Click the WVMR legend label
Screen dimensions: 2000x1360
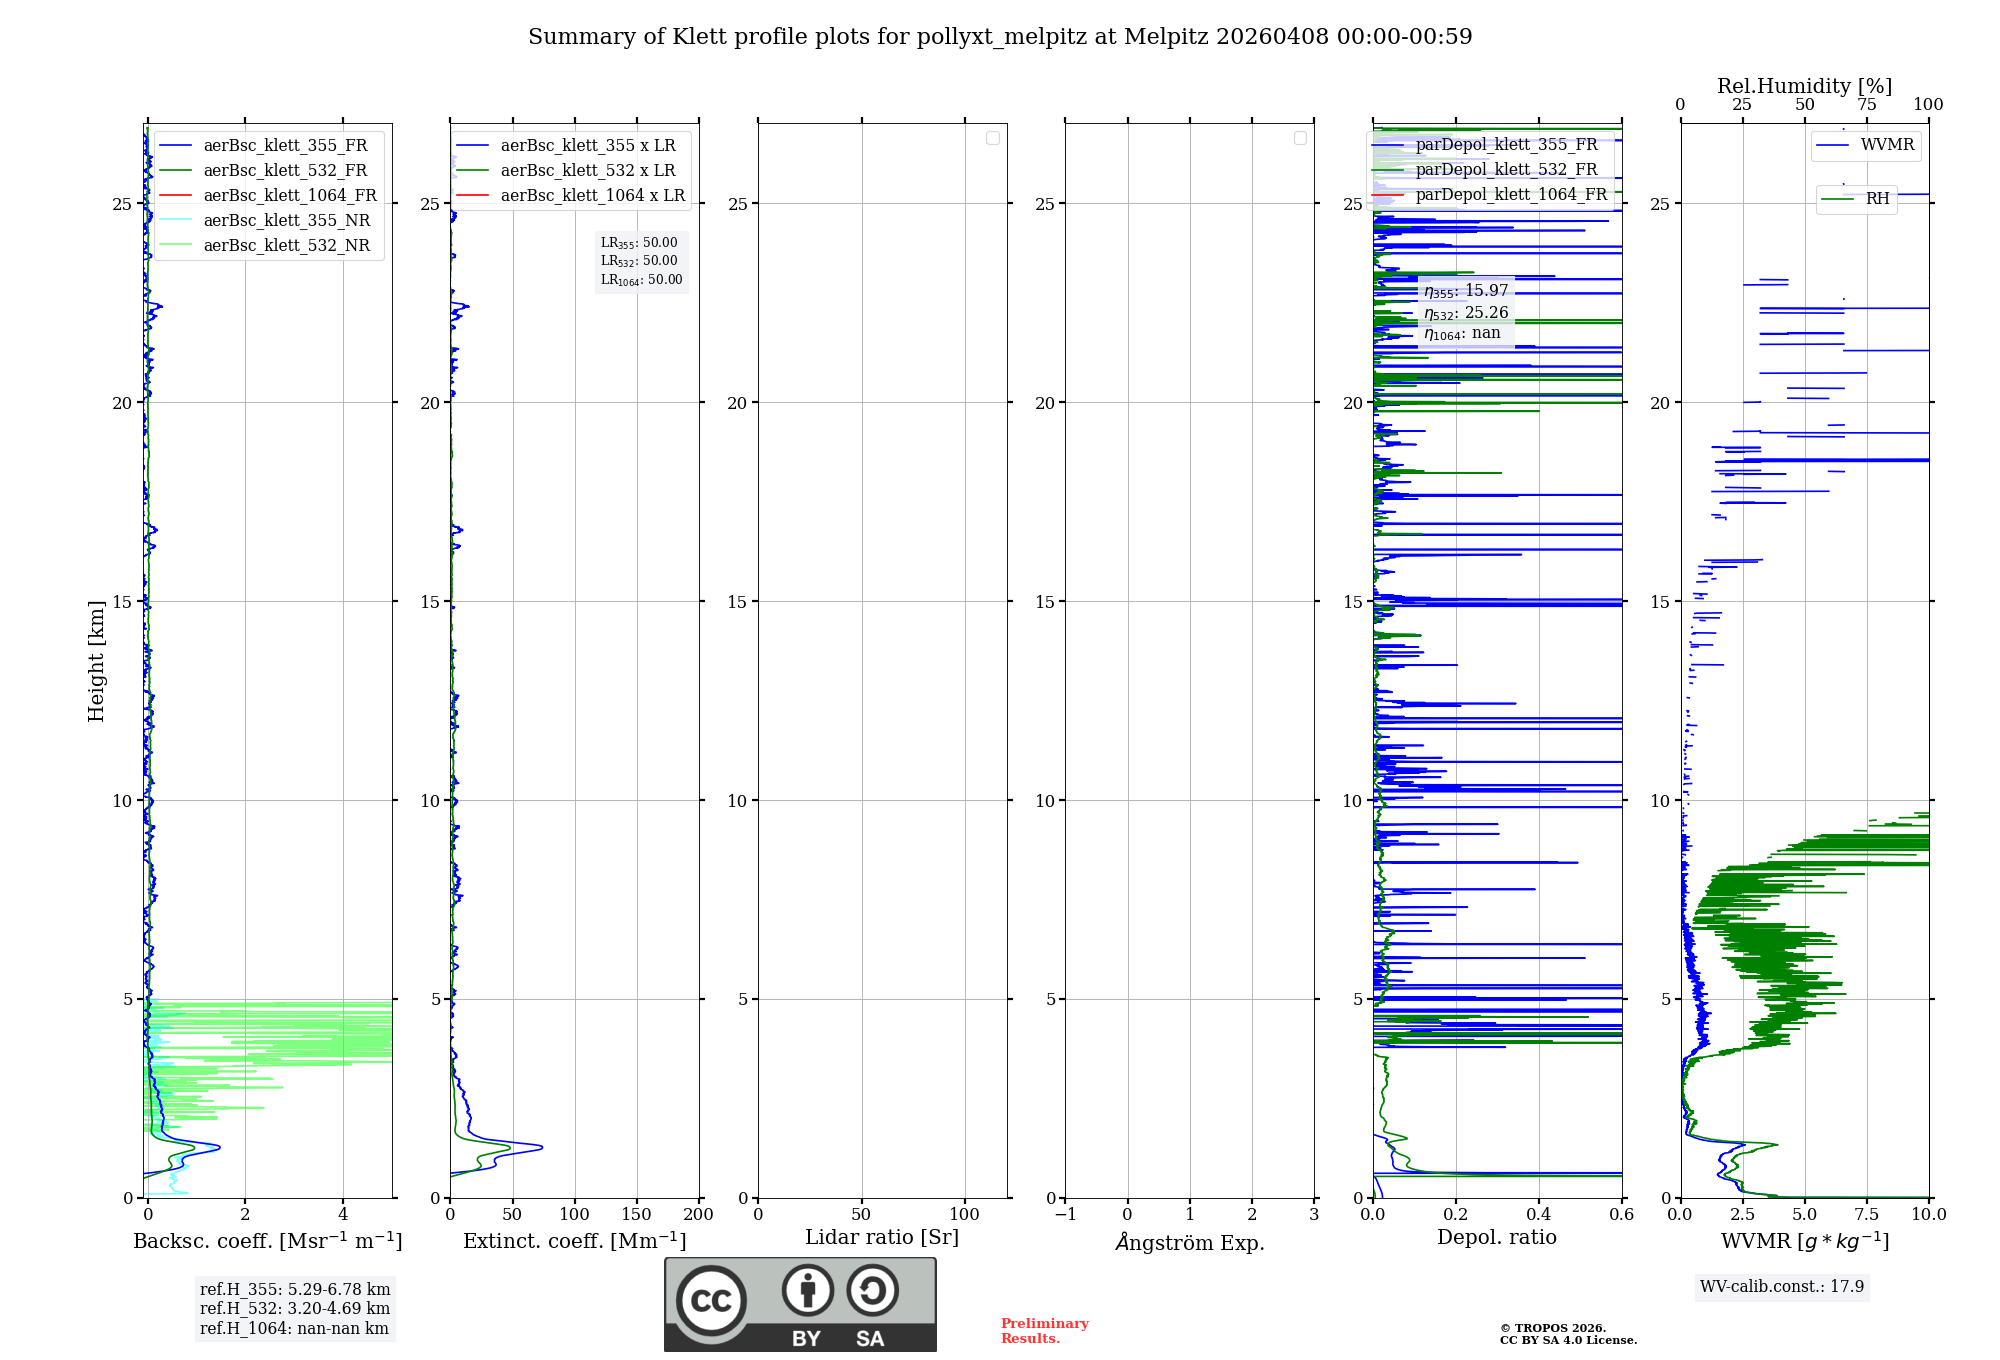tap(1887, 145)
